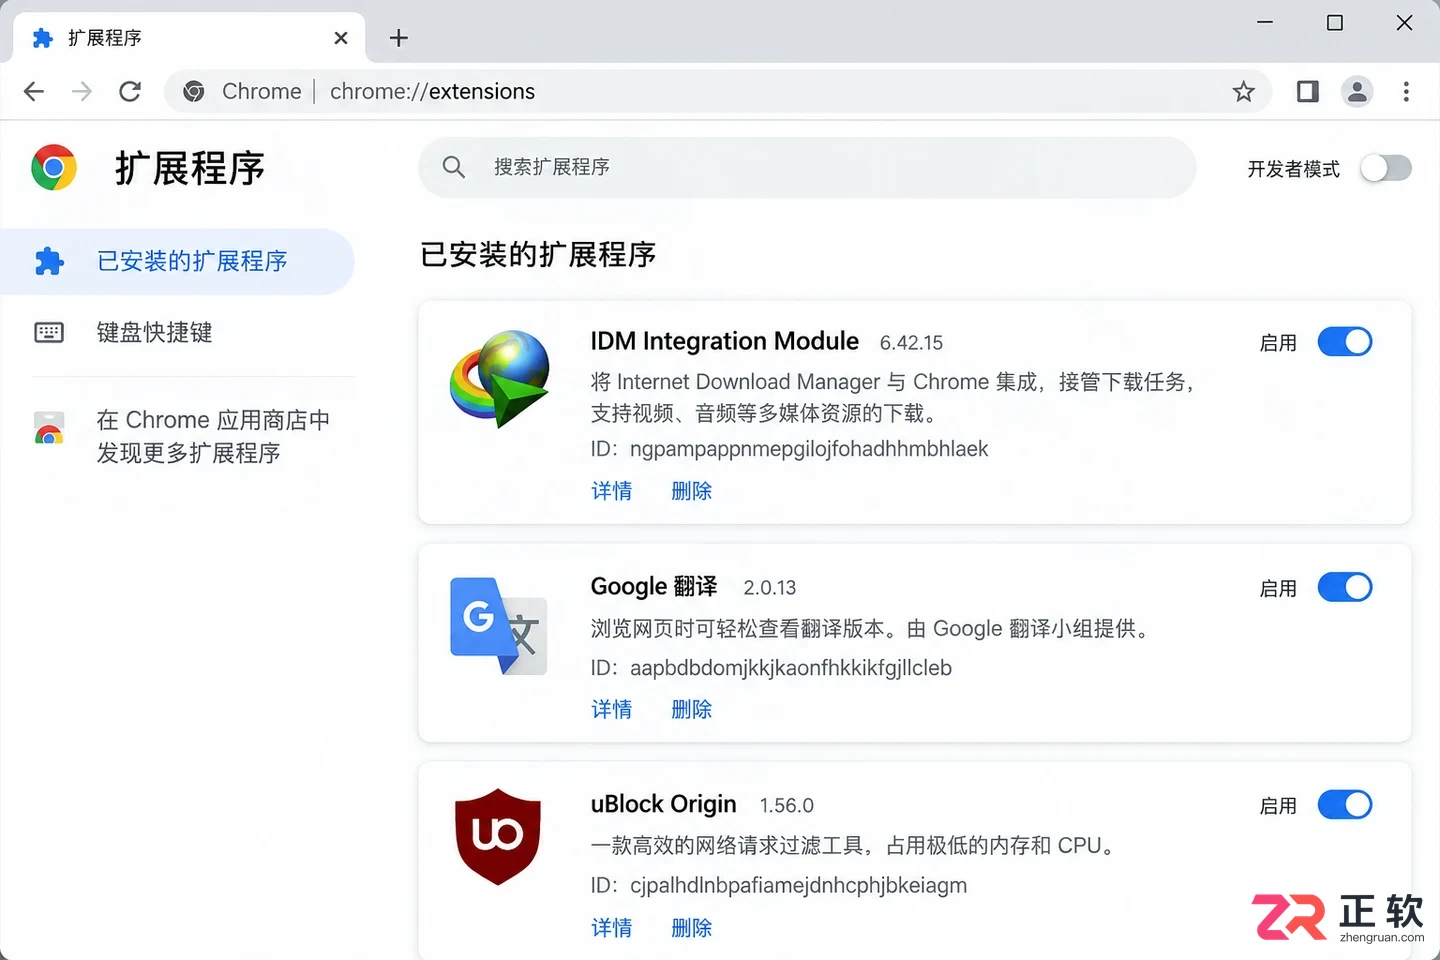
Task: Click the Google 翻译 extension icon
Action: [498, 626]
